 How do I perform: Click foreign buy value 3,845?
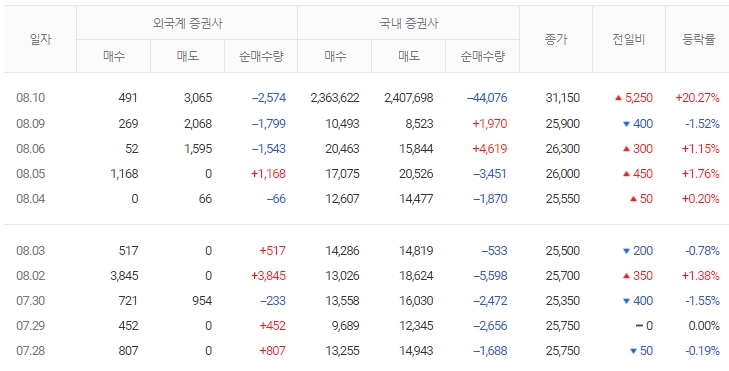pyautogui.click(x=124, y=276)
